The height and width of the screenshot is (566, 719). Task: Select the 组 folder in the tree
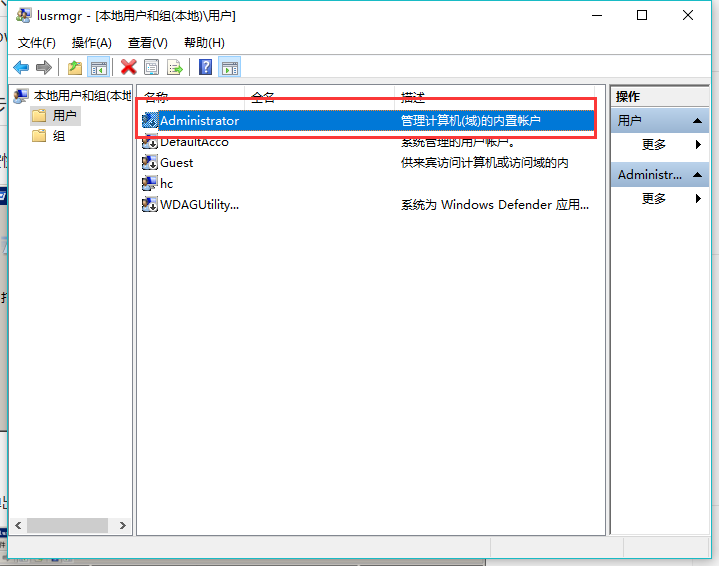[58, 136]
